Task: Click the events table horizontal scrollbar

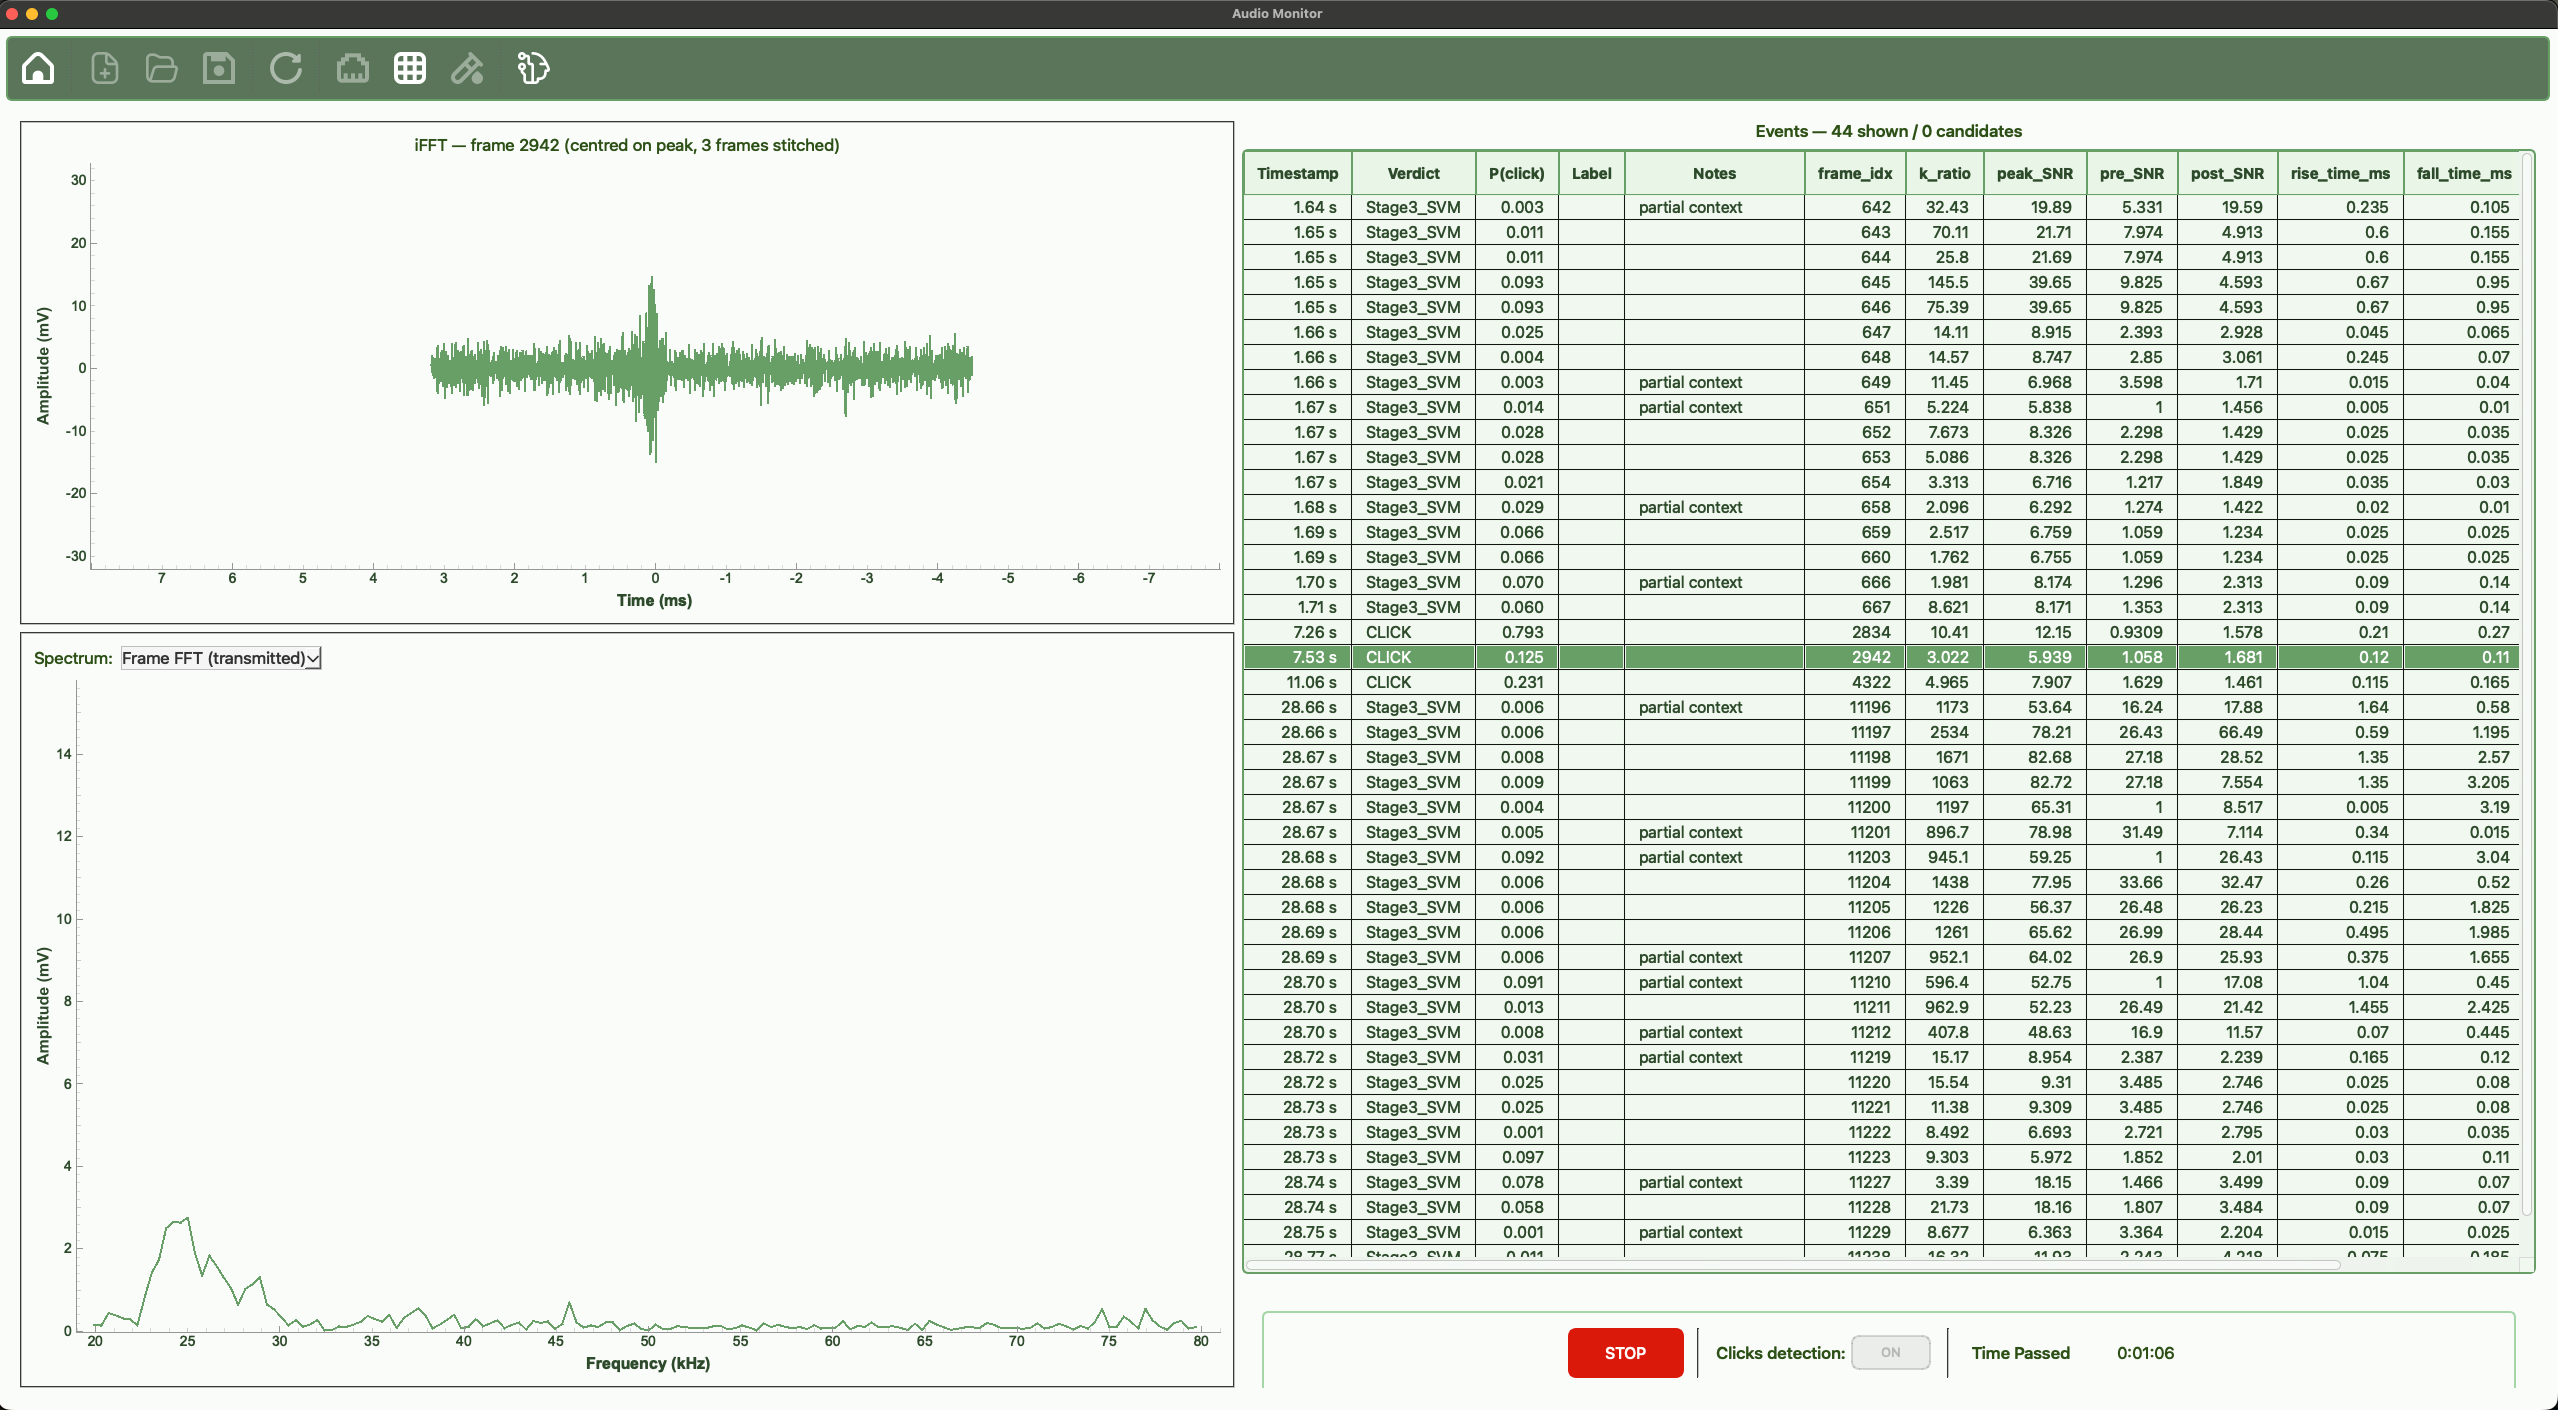Action: click(x=1793, y=1265)
